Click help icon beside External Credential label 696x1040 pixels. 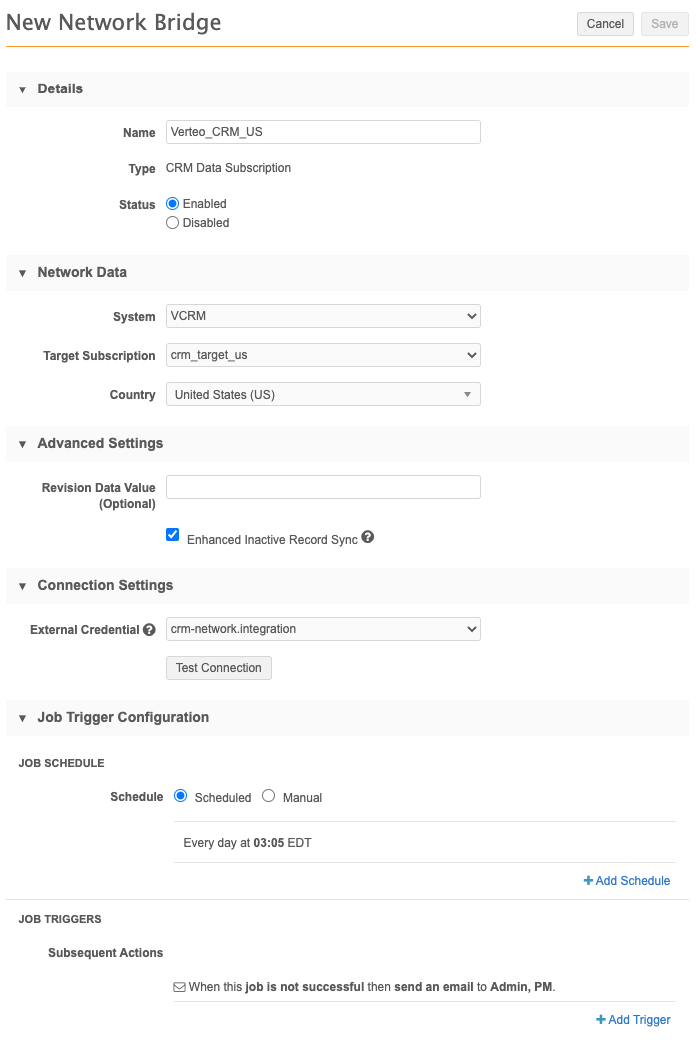coord(149,630)
